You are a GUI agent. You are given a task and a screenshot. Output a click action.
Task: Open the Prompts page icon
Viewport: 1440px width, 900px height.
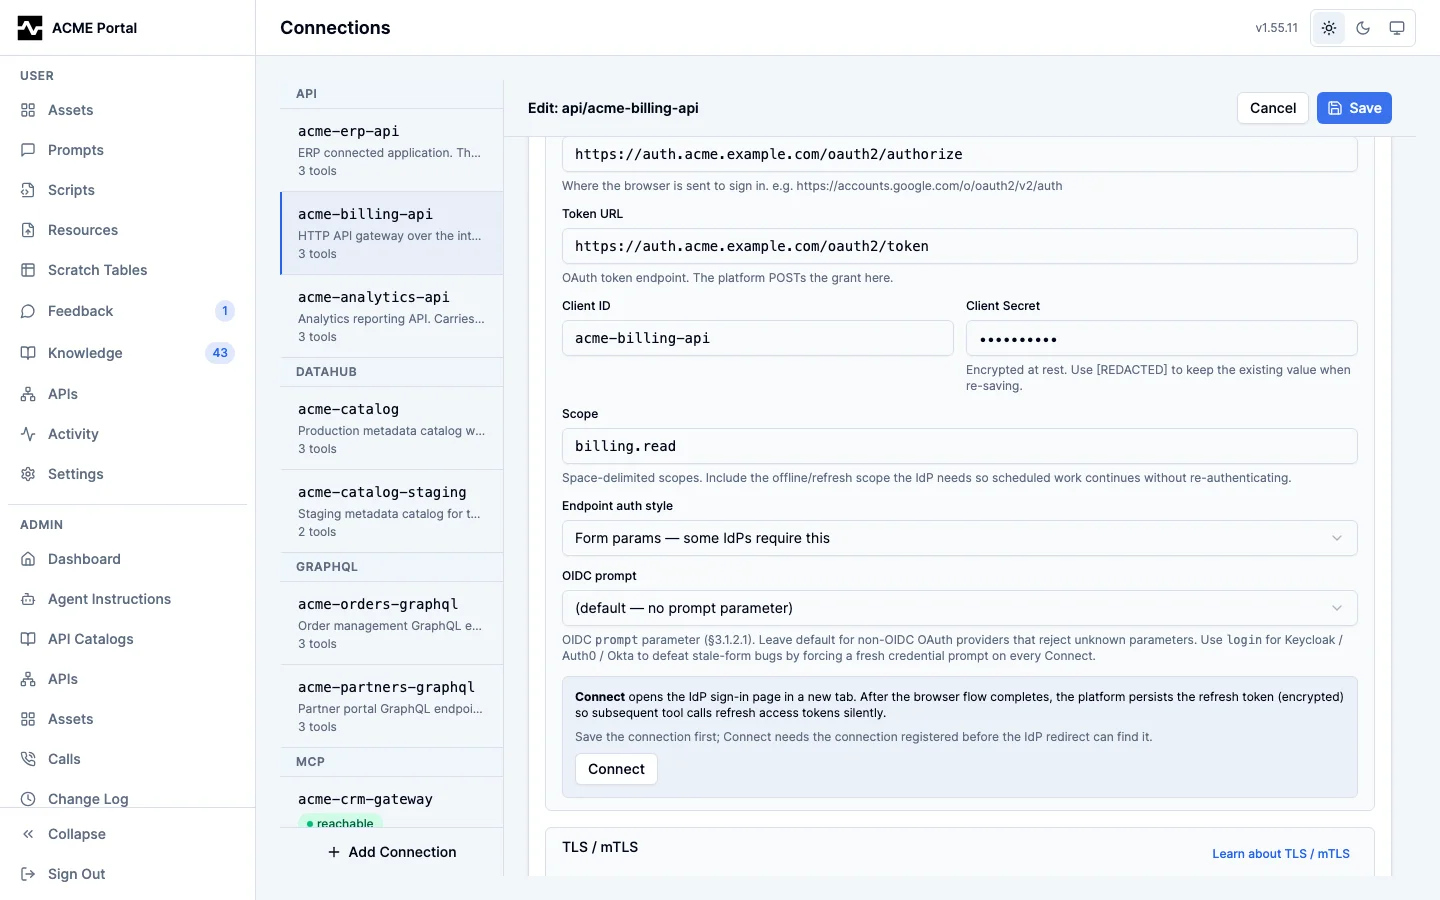tap(28, 150)
